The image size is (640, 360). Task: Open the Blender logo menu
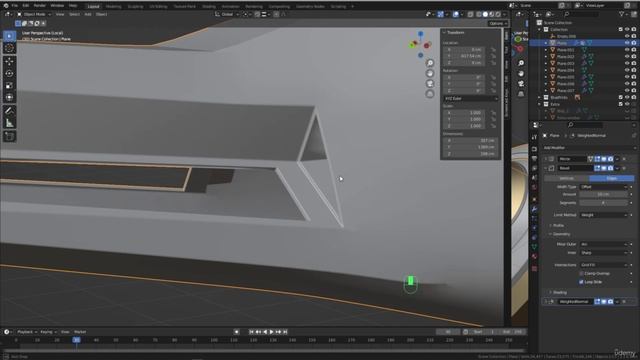pyautogui.click(x=5, y=6)
